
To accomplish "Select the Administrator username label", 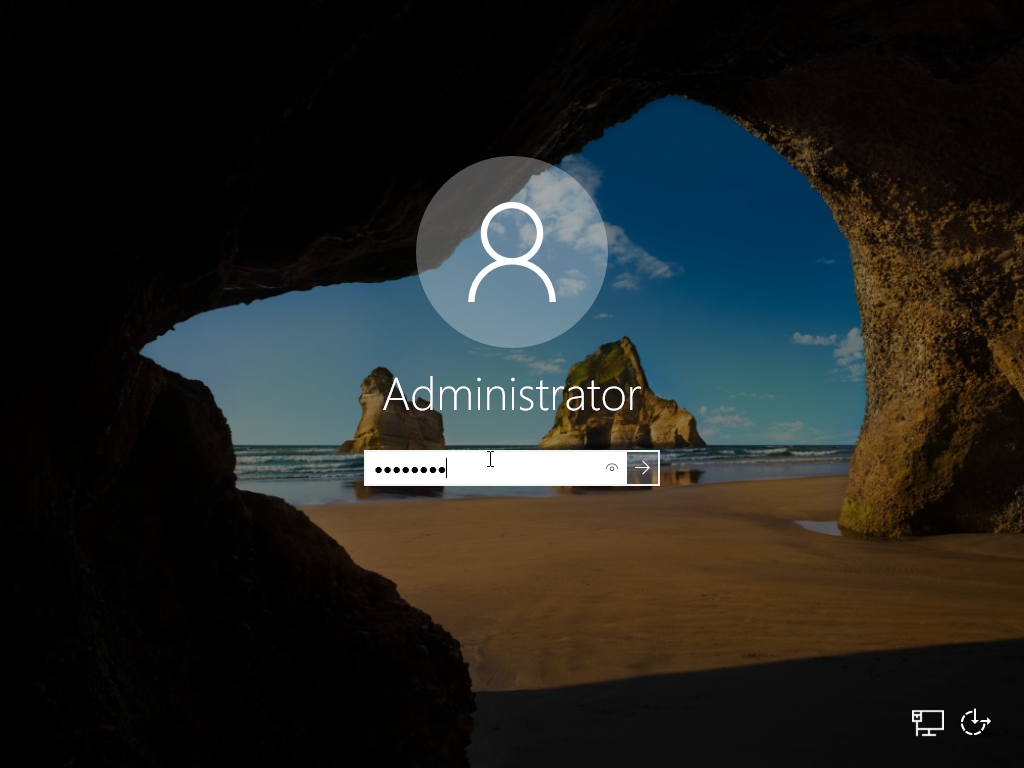I will point(511,393).
